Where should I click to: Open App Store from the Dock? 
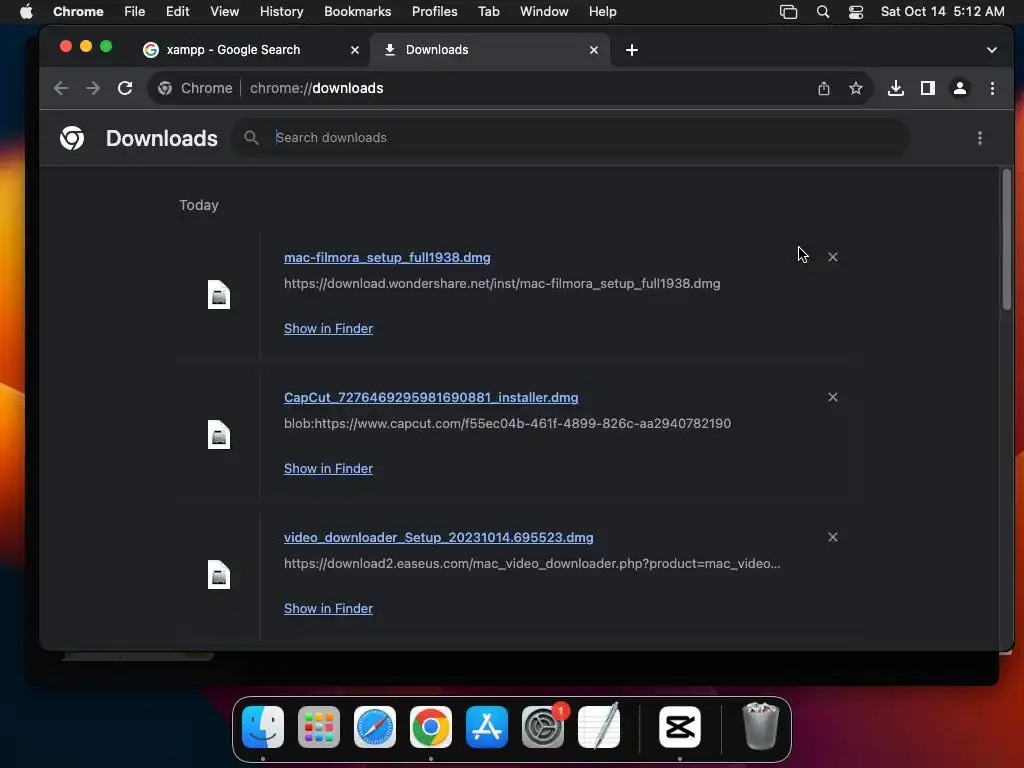pyautogui.click(x=487, y=726)
